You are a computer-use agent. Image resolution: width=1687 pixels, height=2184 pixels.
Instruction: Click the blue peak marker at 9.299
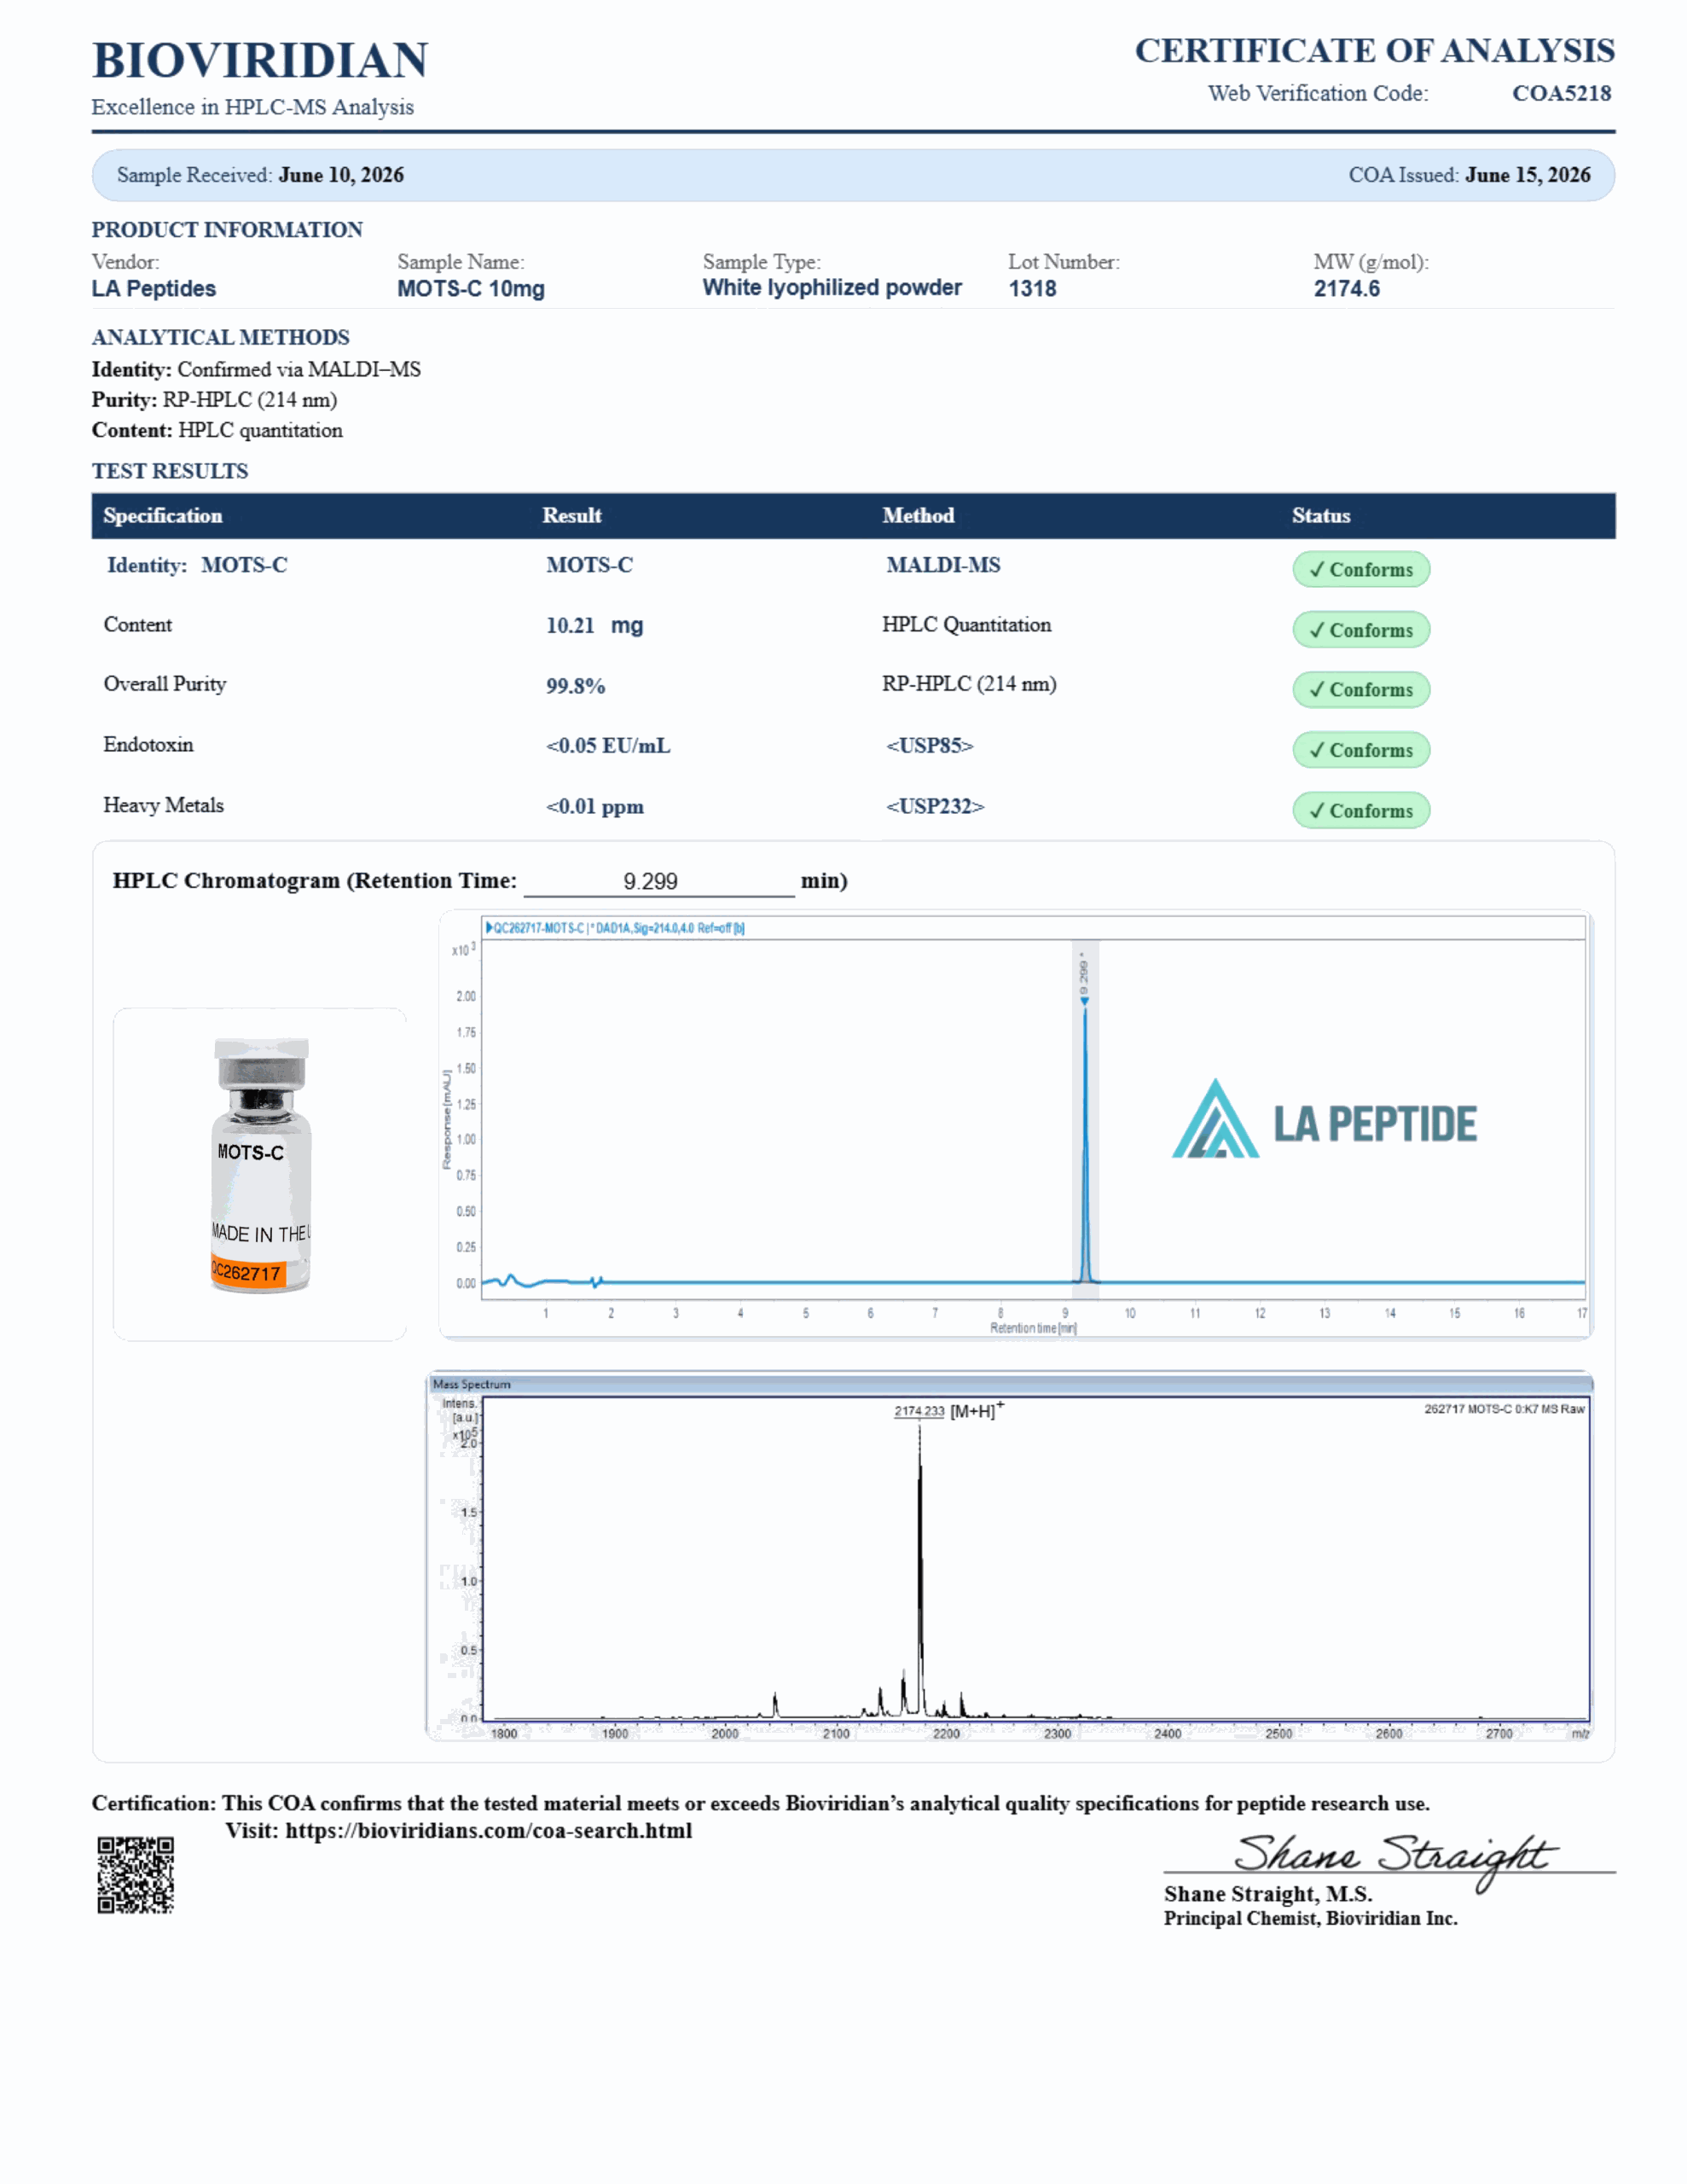(1084, 1001)
